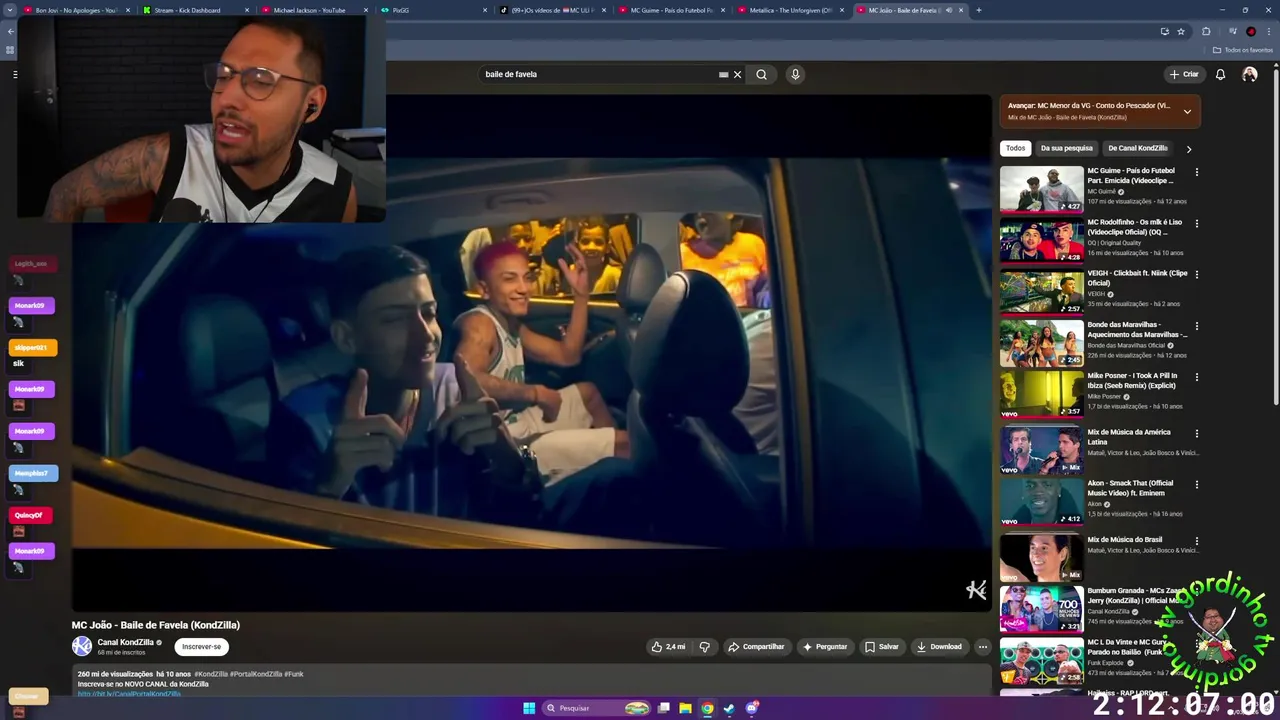Like the video (2,4 mi)
Image resolution: width=1280 pixels, height=720 pixels.
point(668,647)
